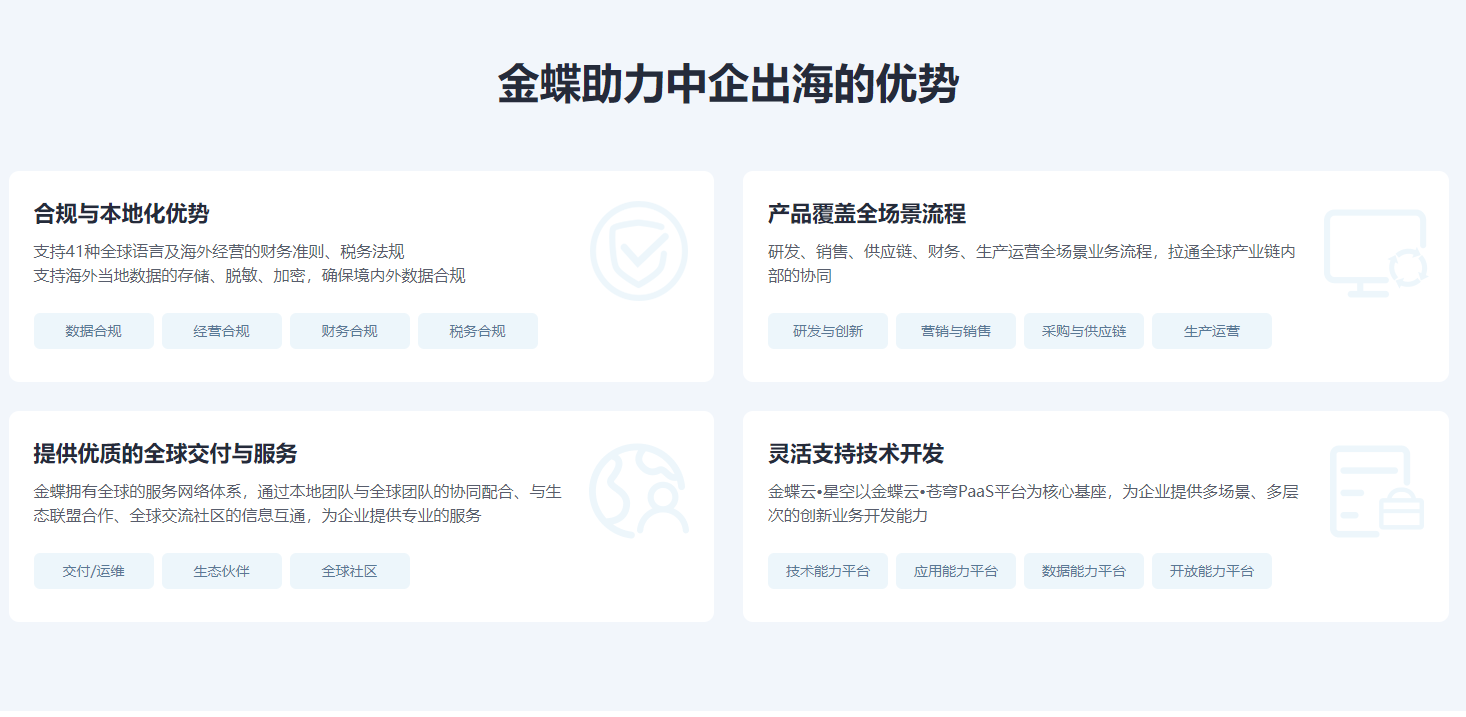Image resolution: width=1466 pixels, height=717 pixels.
Task: Click the 技术能力平台 tag
Action: [828, 571]
